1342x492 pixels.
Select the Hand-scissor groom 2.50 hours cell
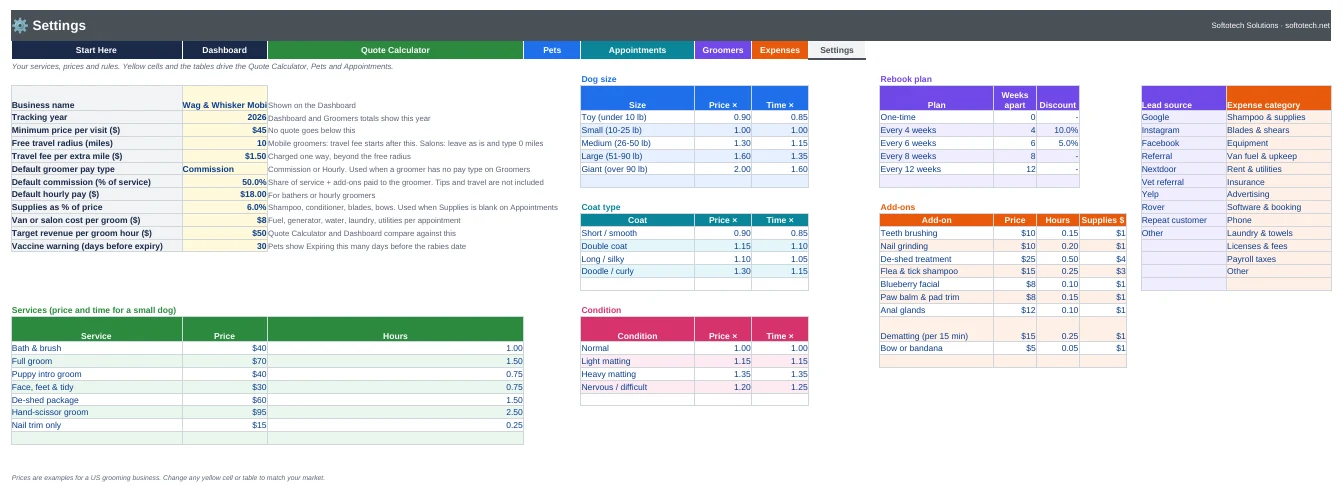[x=395, y=412]
